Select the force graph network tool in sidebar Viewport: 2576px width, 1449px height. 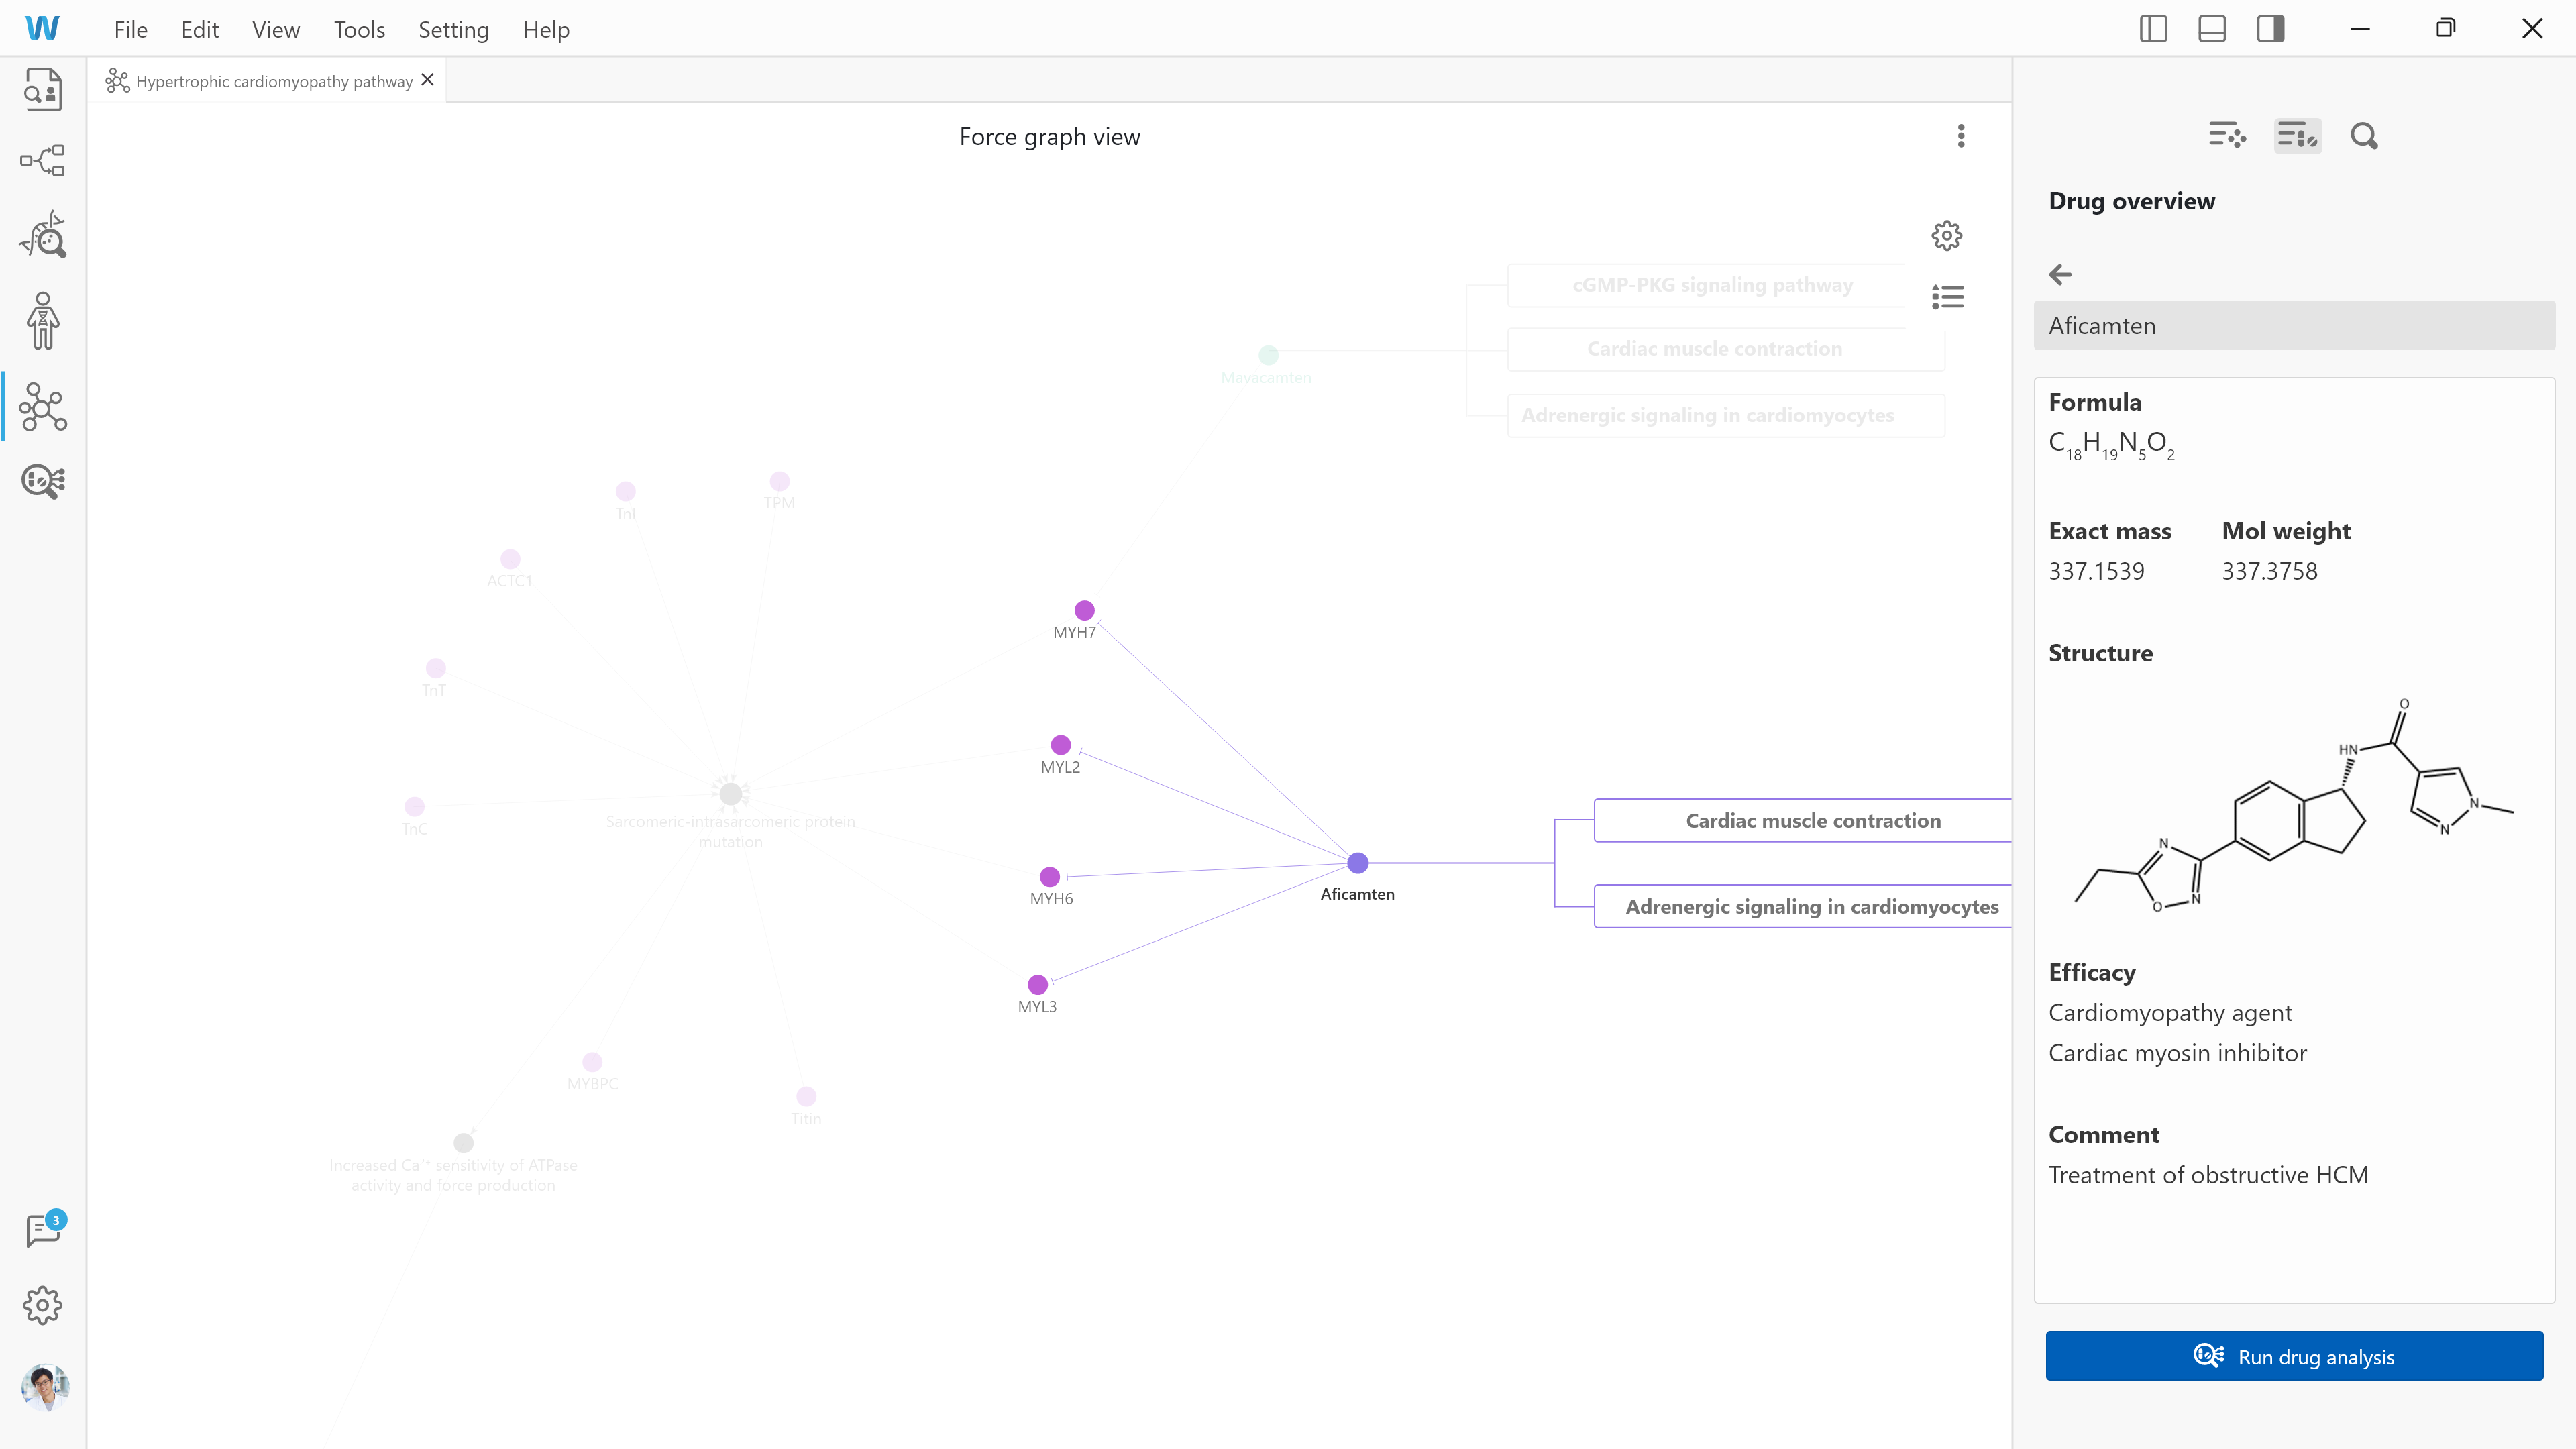point(43,407)
